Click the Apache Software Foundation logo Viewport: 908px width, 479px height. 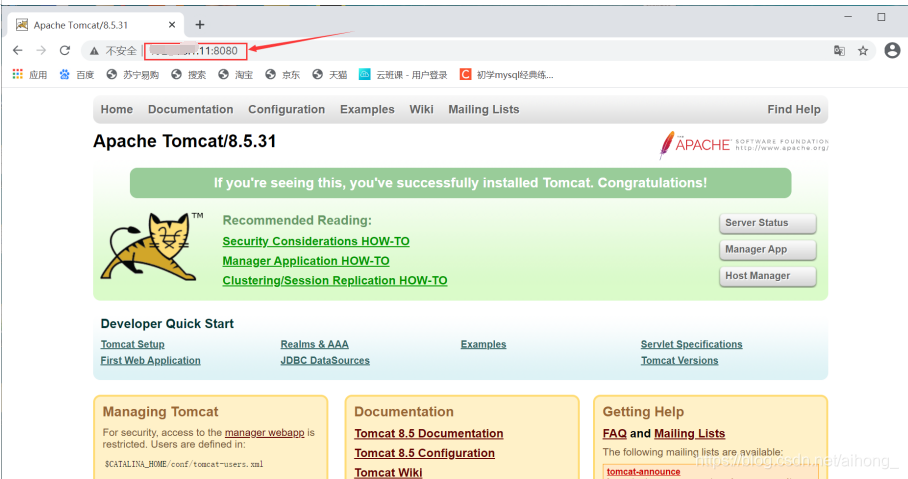pyautogui.click(x=744, y=145)
